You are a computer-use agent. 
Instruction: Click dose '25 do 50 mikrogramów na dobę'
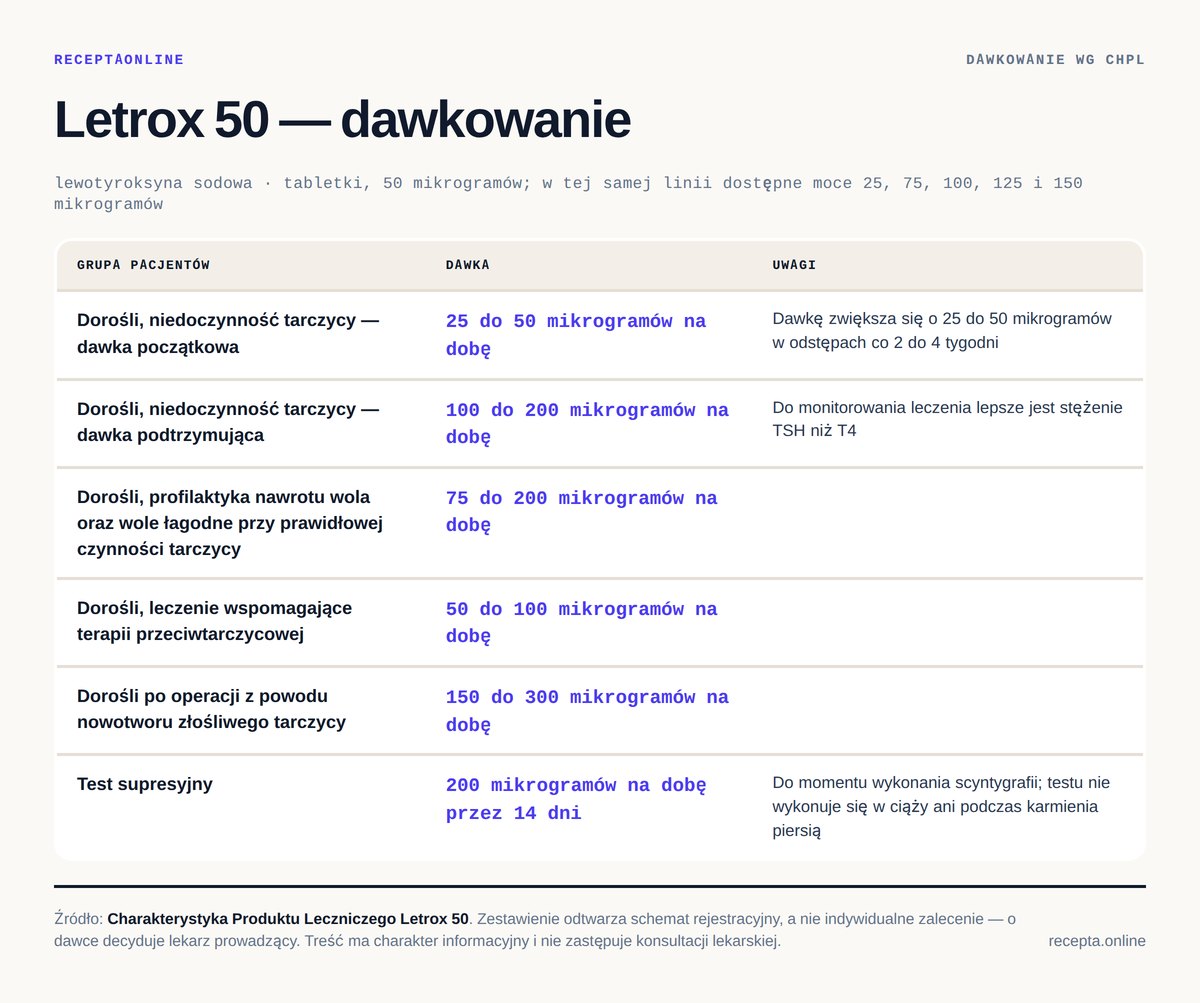[x=576, y=335]
